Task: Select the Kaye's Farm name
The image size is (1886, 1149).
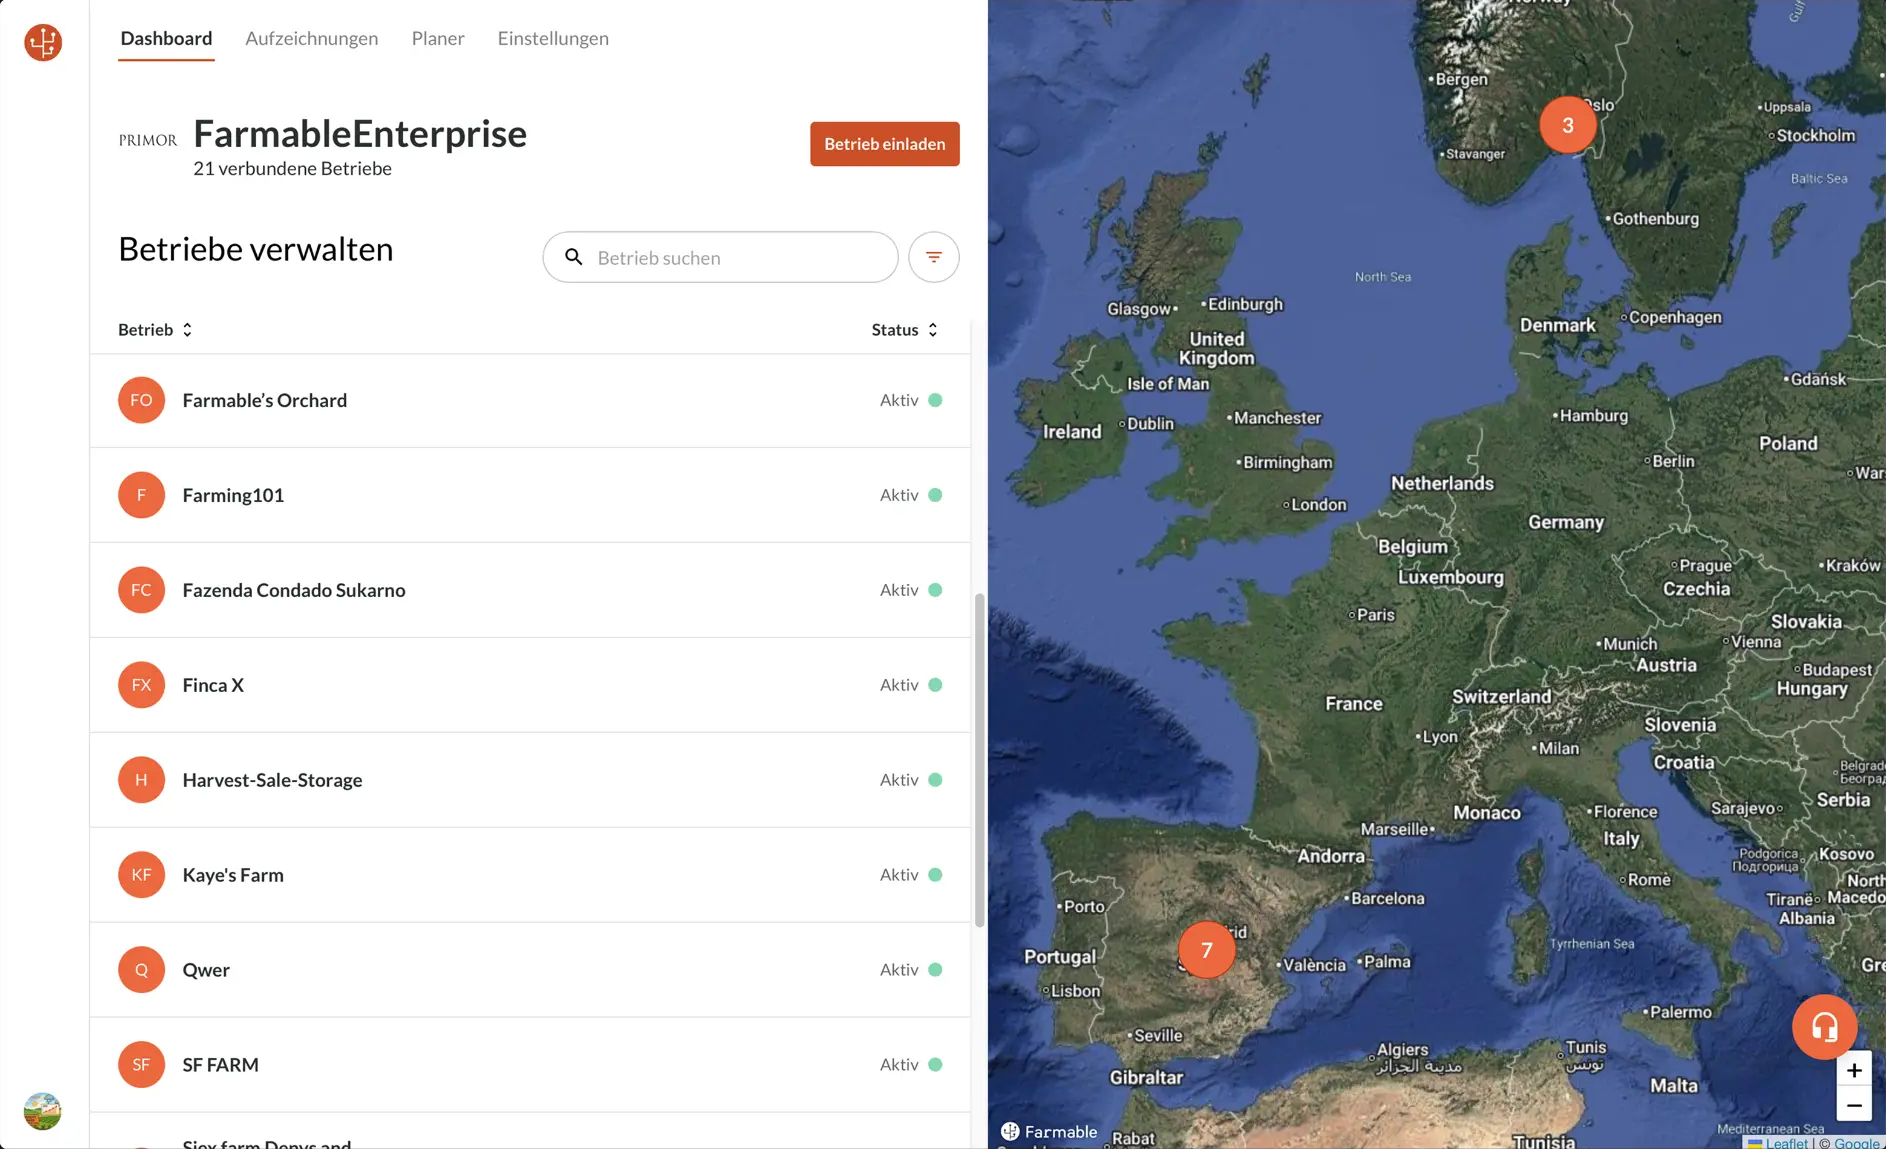Action: point(233,875)
